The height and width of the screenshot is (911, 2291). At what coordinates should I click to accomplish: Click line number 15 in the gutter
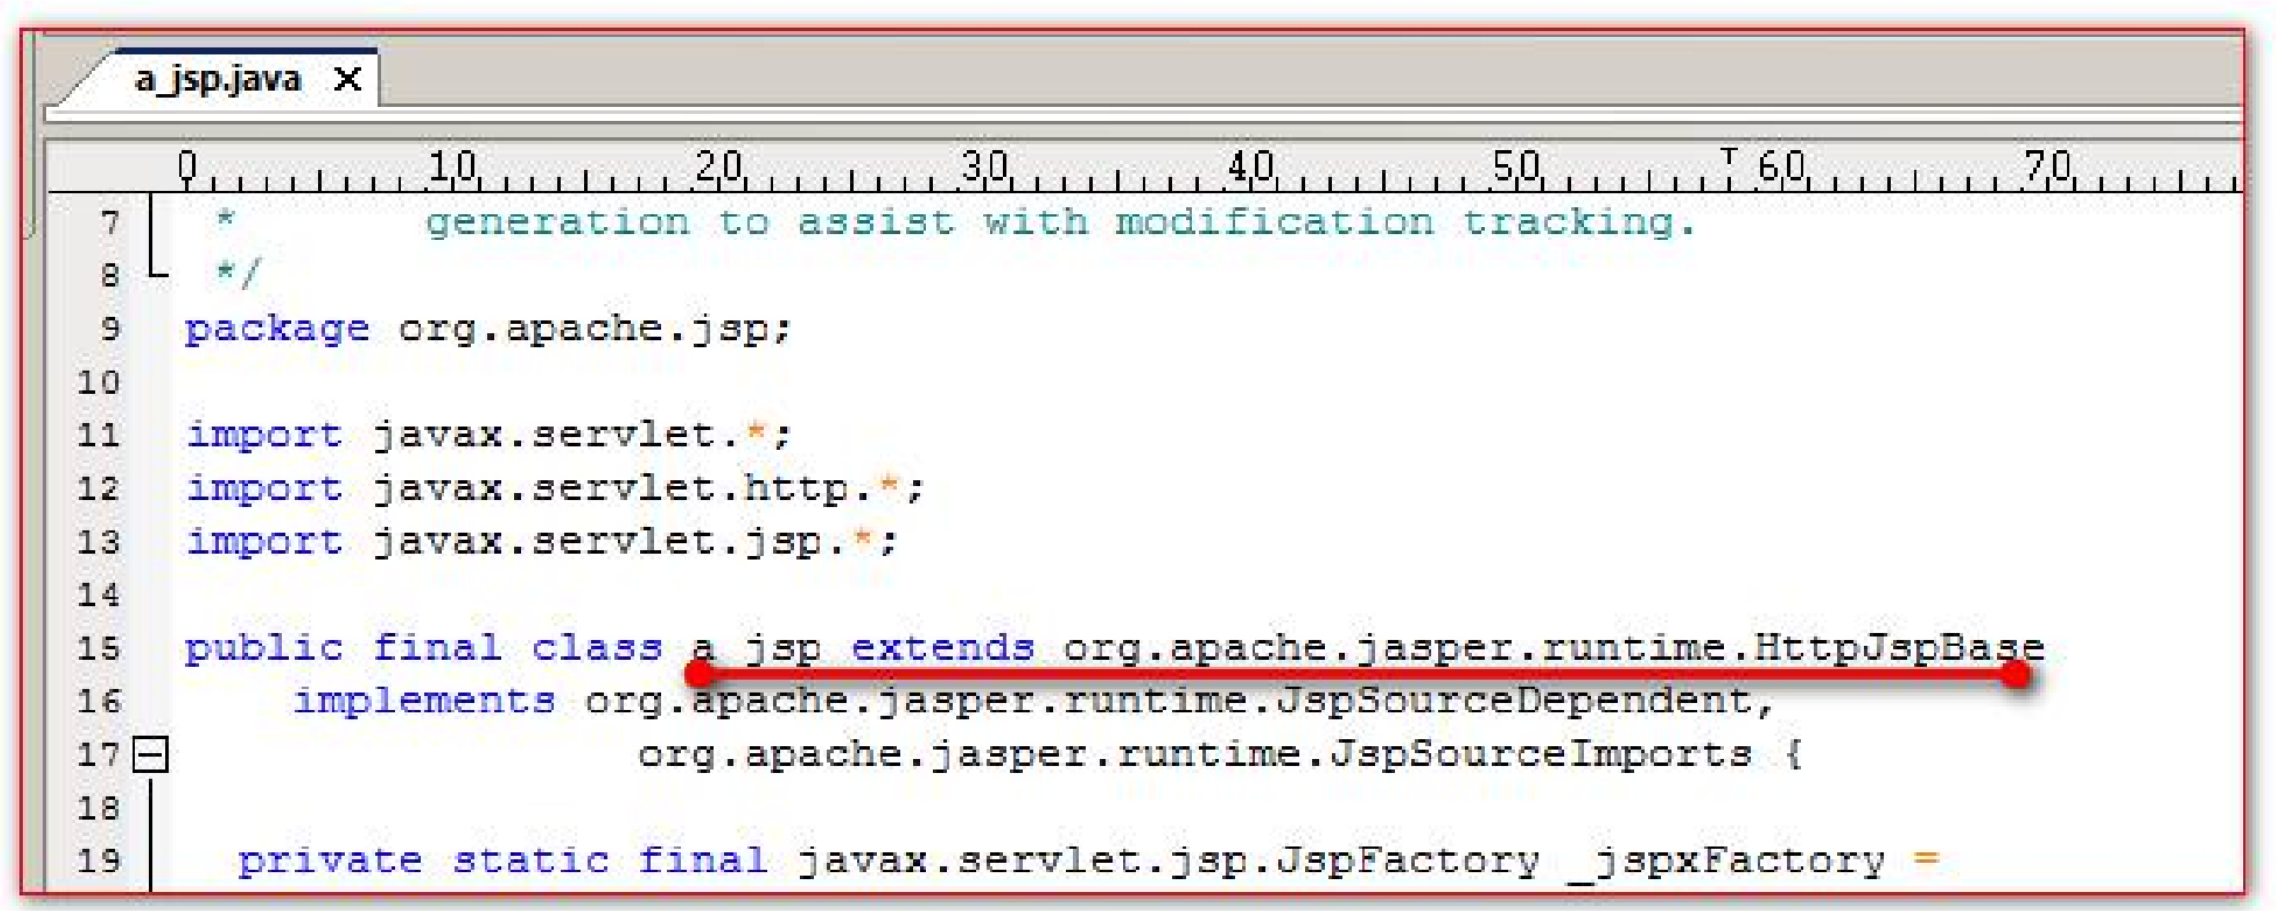[98, 648]
